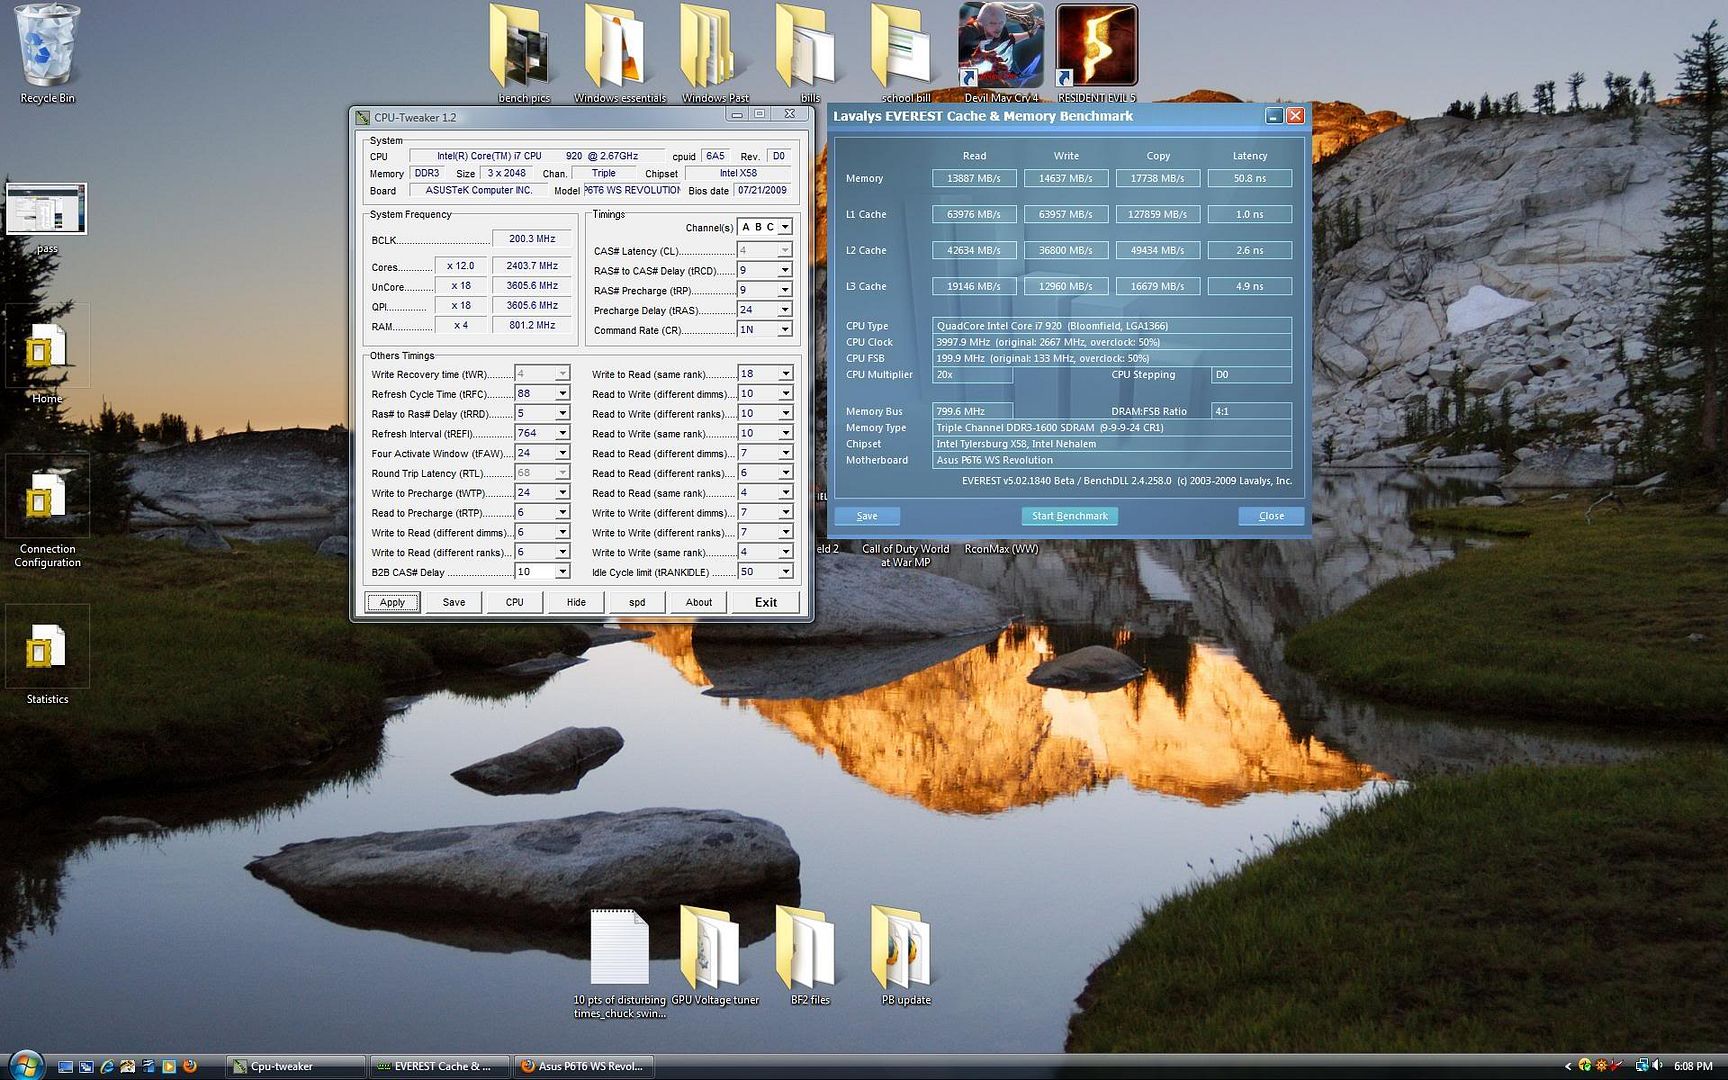
Task: Click the 6:08 PM taskbar clock
Action: [1693, 1066]
